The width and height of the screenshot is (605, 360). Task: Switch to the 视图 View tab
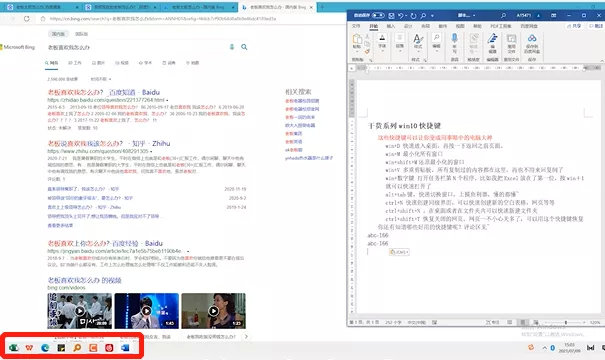click(460, 26)
